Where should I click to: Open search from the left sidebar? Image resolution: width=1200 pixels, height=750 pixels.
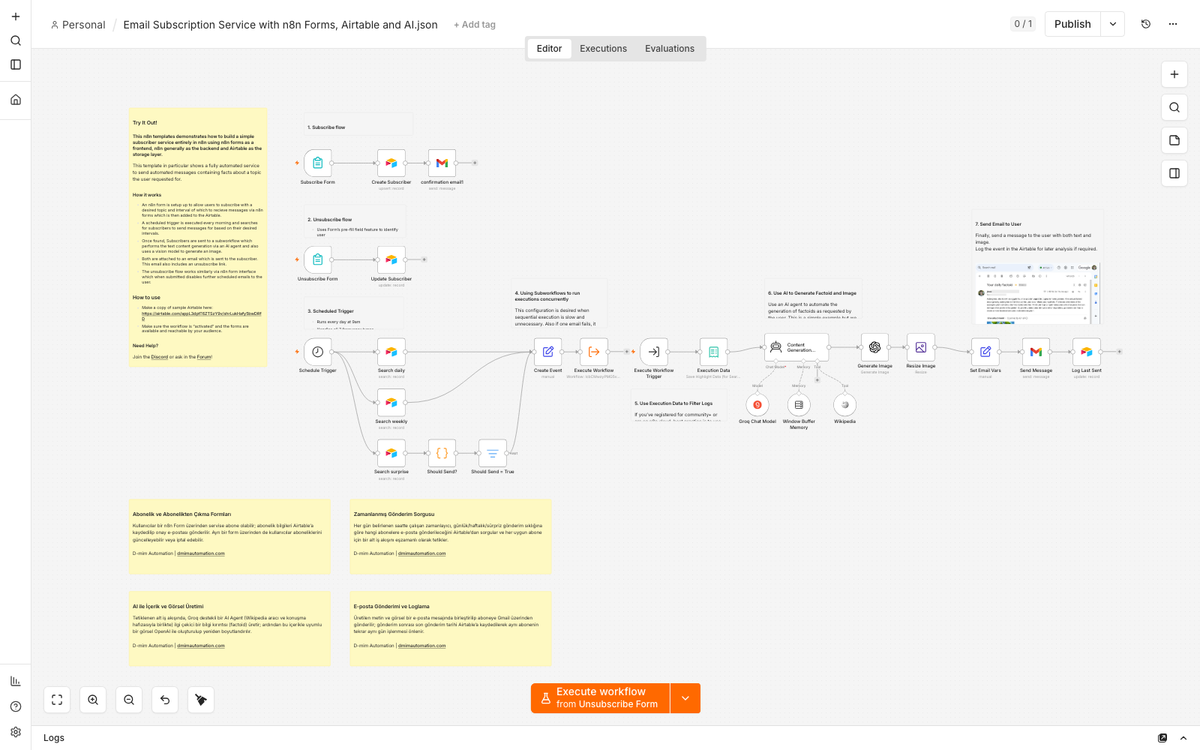click(x=15, y=41)
